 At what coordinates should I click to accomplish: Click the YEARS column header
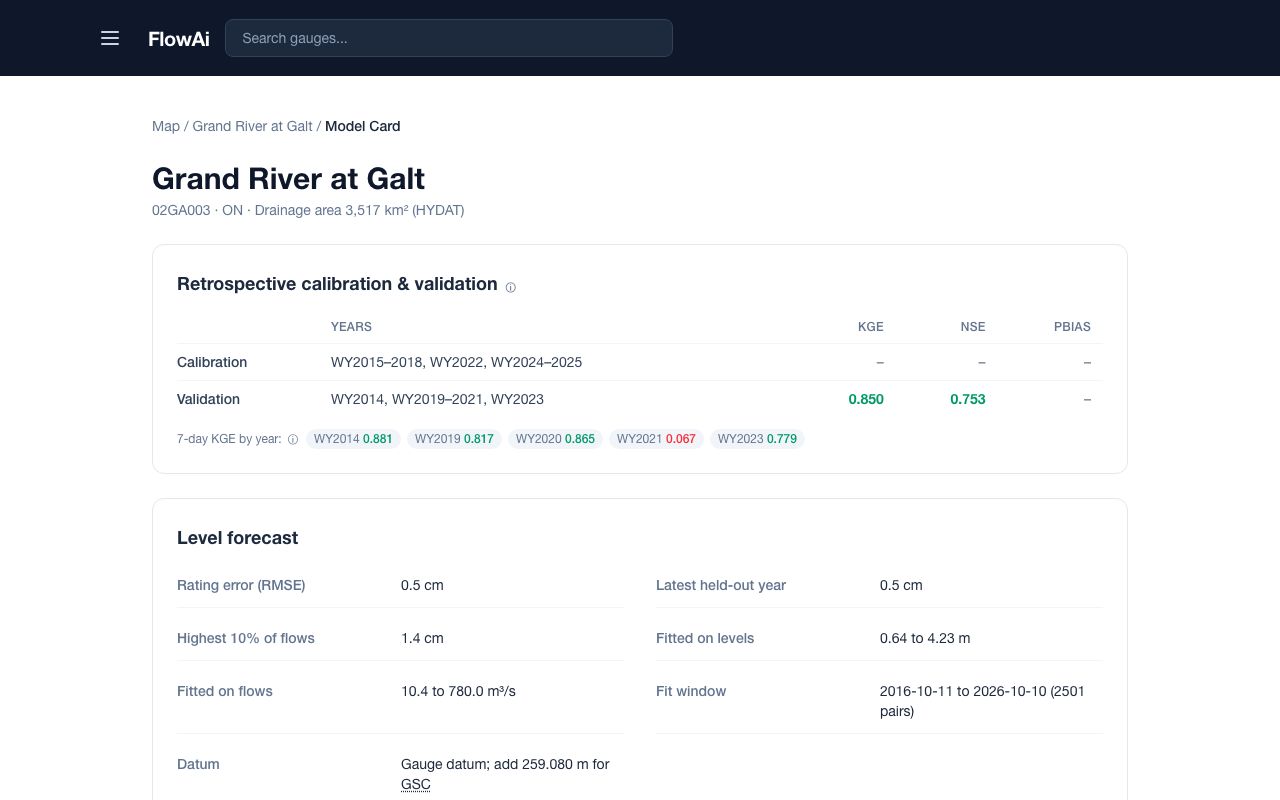(x=351, y=327)
